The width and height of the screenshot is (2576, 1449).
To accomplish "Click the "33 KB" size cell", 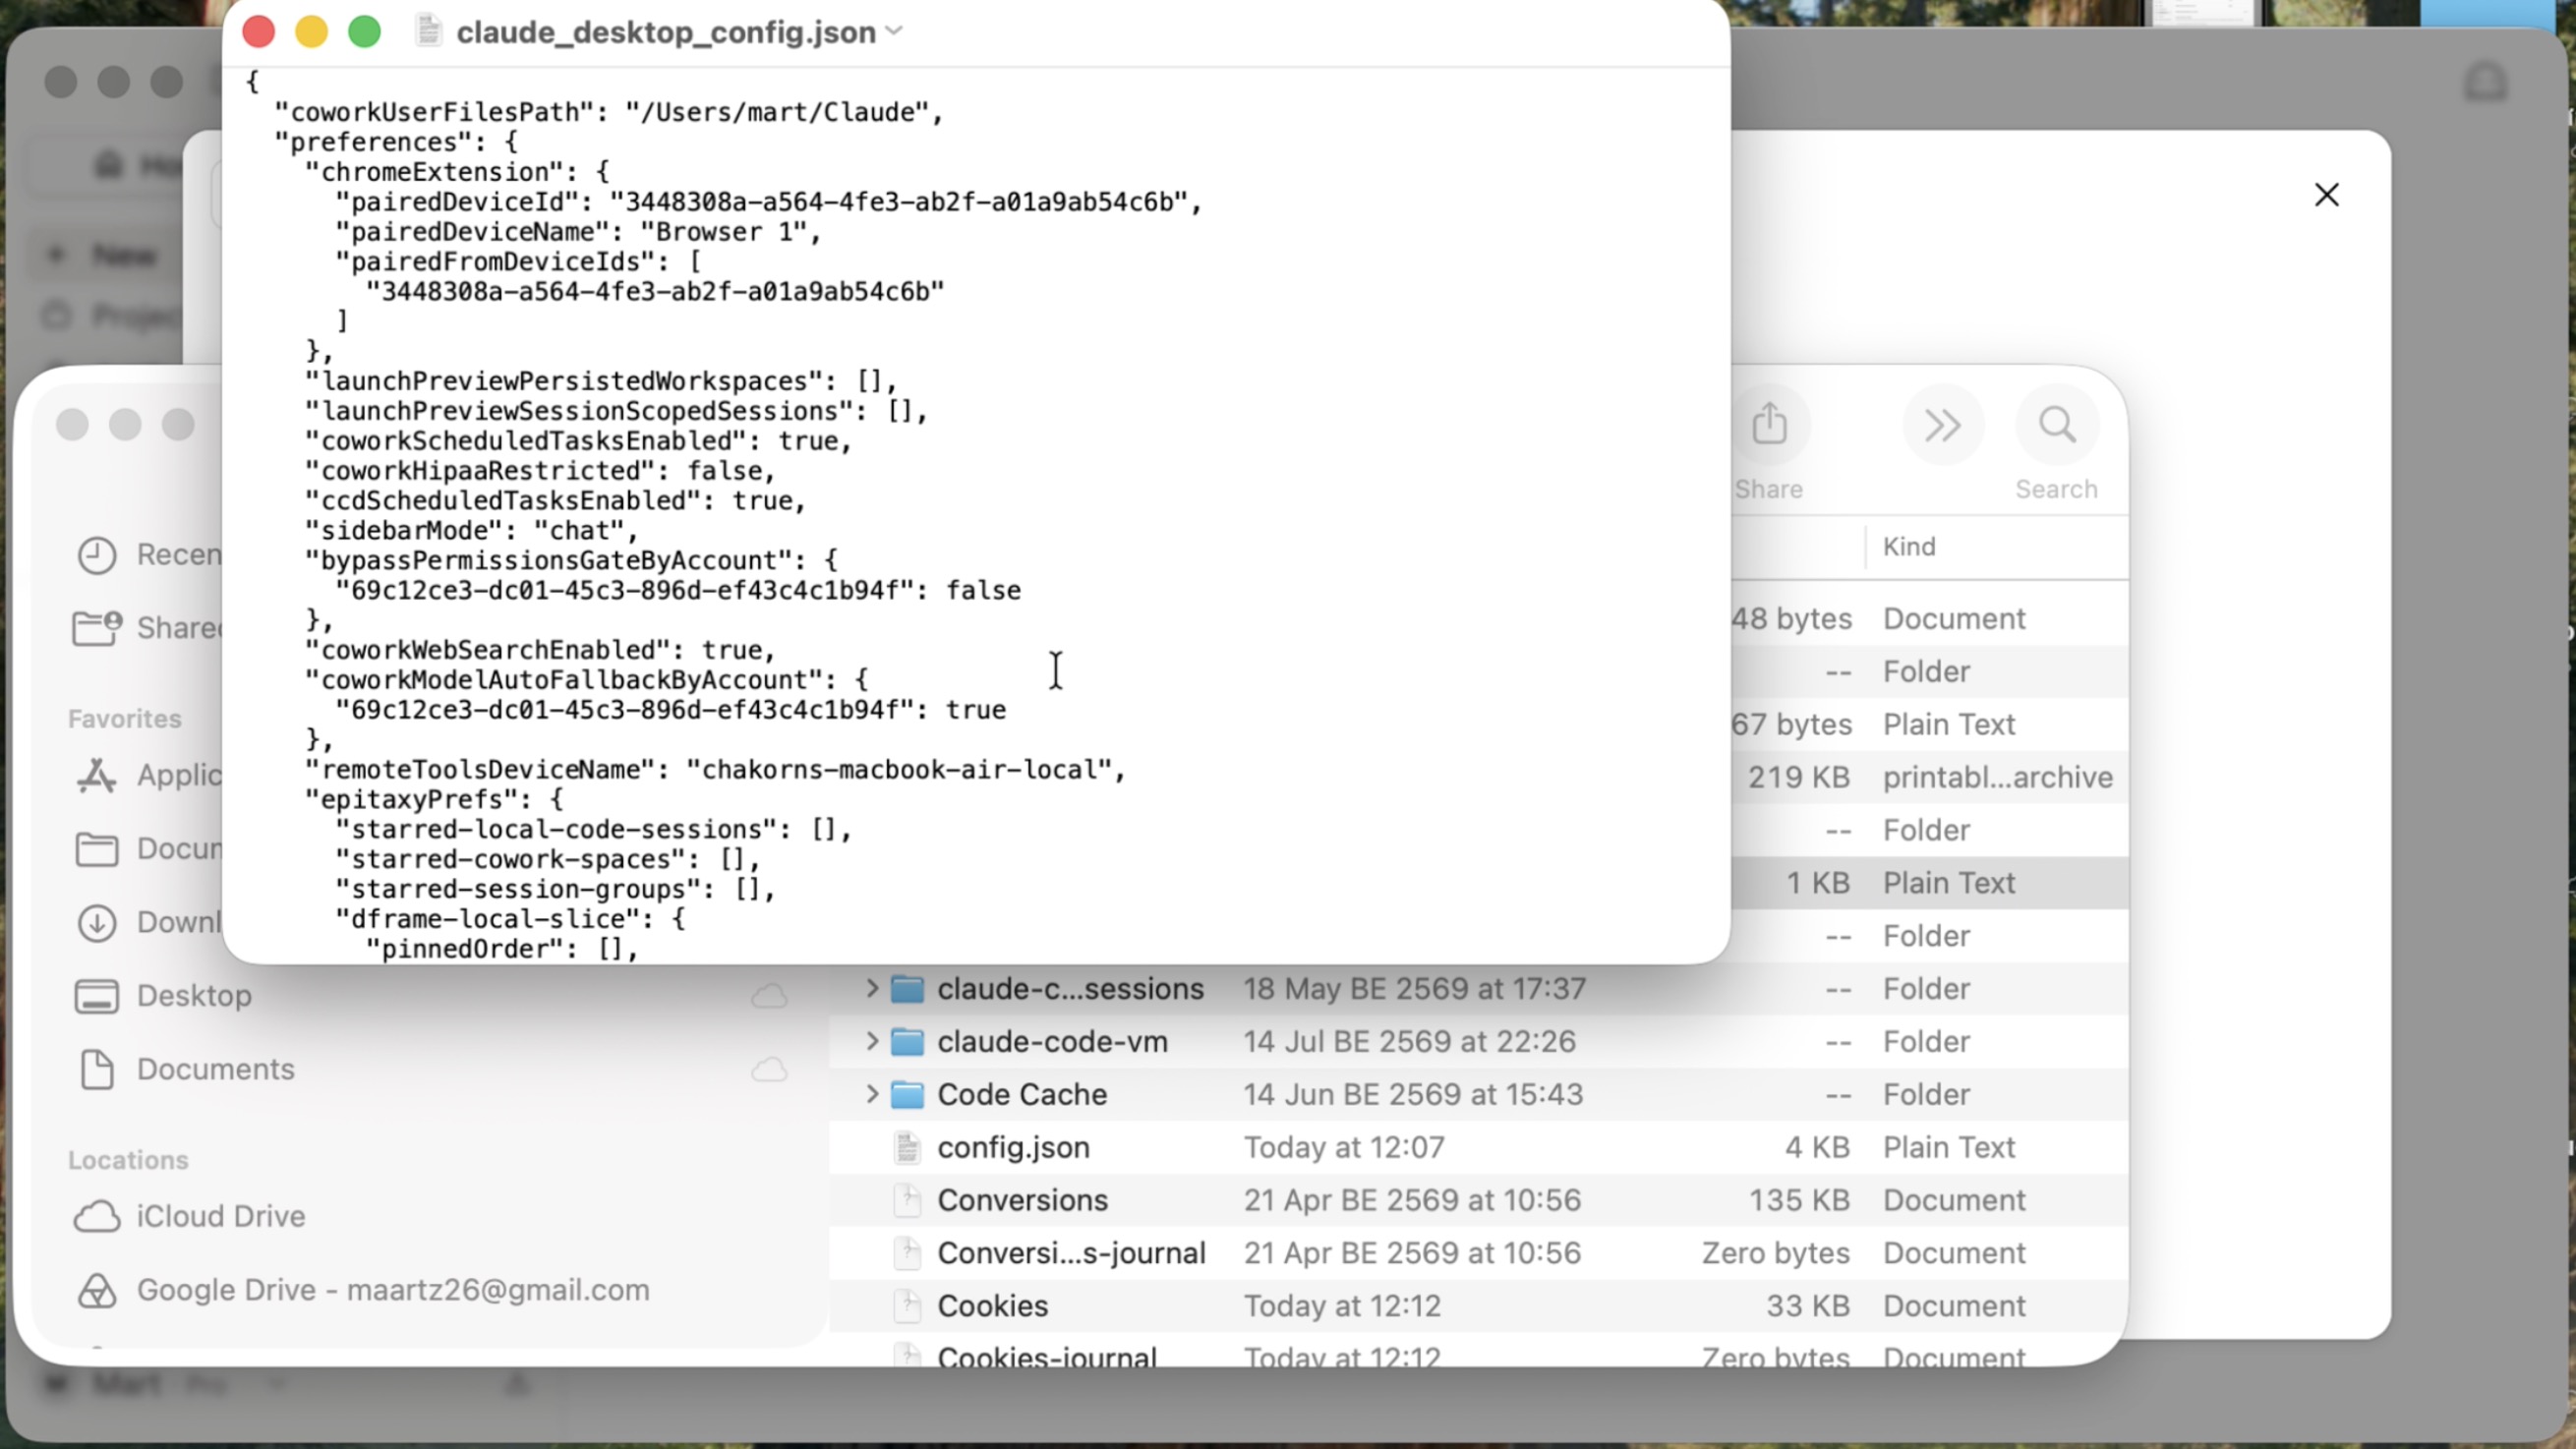I will (1808, 1306).
